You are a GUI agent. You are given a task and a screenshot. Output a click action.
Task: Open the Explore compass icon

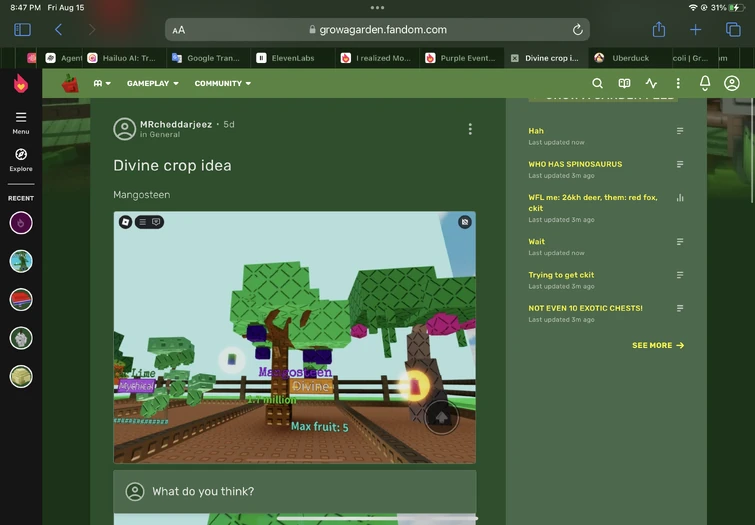coord(21,160)
